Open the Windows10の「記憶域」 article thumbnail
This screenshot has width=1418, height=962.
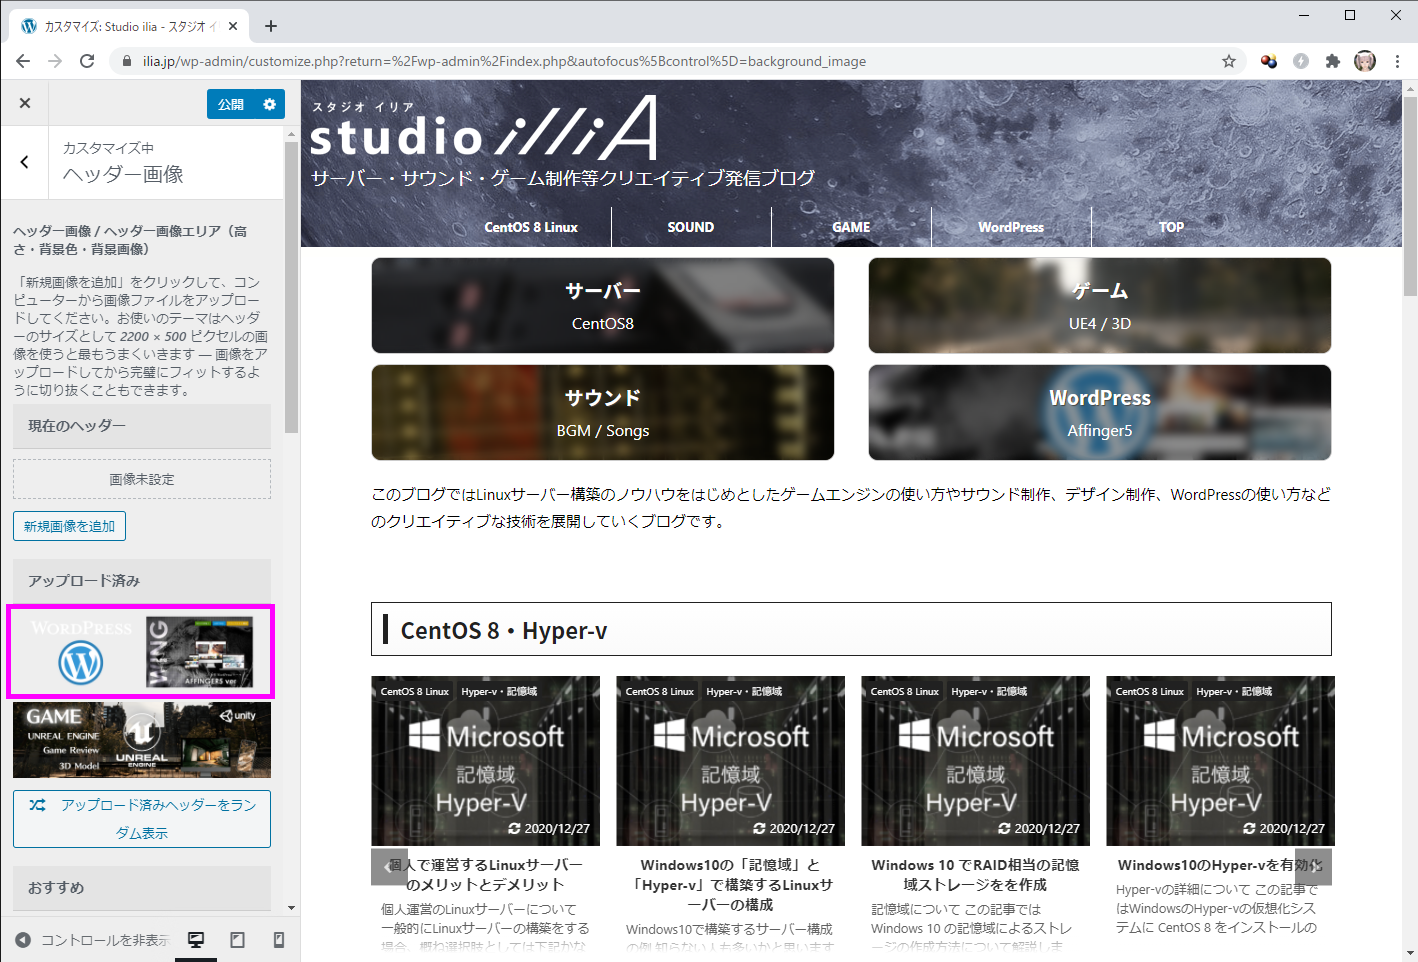[731, 761]
